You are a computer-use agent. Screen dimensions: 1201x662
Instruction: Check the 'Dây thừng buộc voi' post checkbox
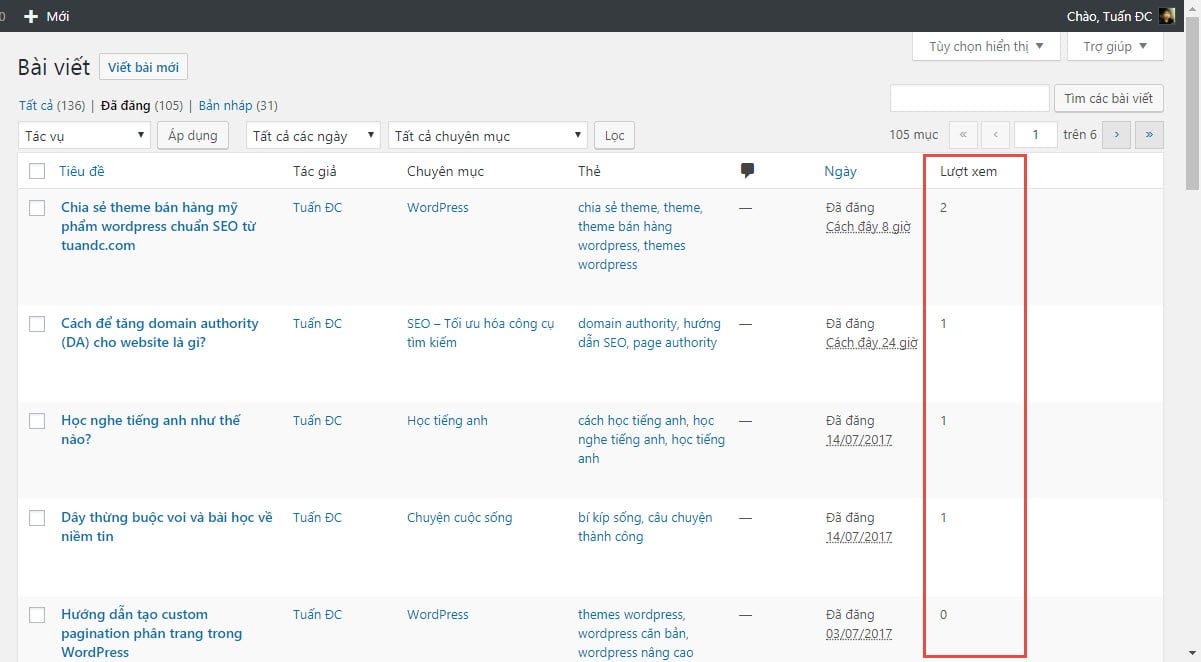tap(37, 518)
